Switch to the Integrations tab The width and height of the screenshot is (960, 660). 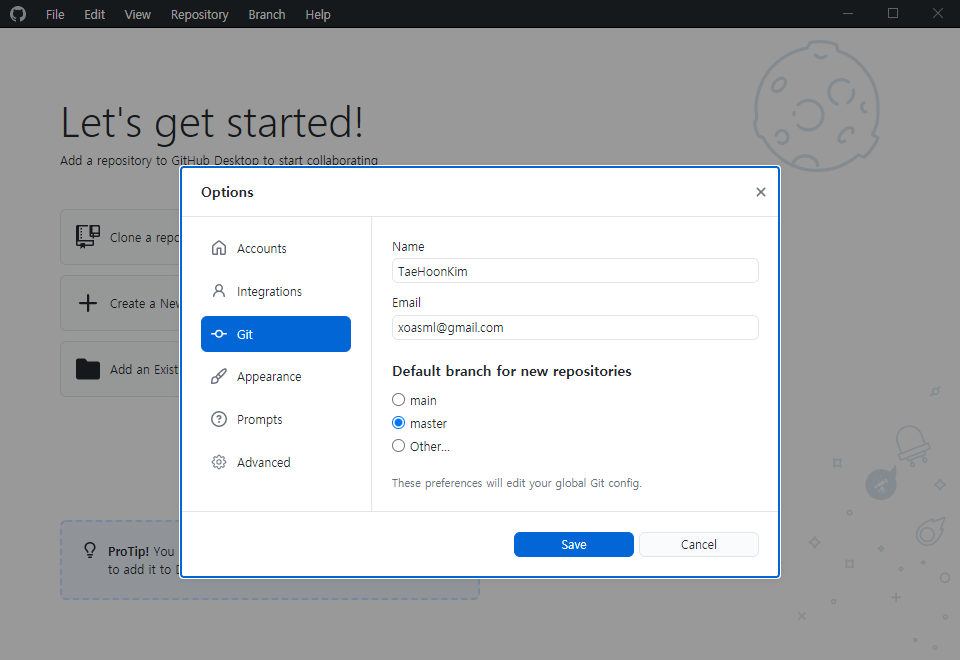coord(276,291)
